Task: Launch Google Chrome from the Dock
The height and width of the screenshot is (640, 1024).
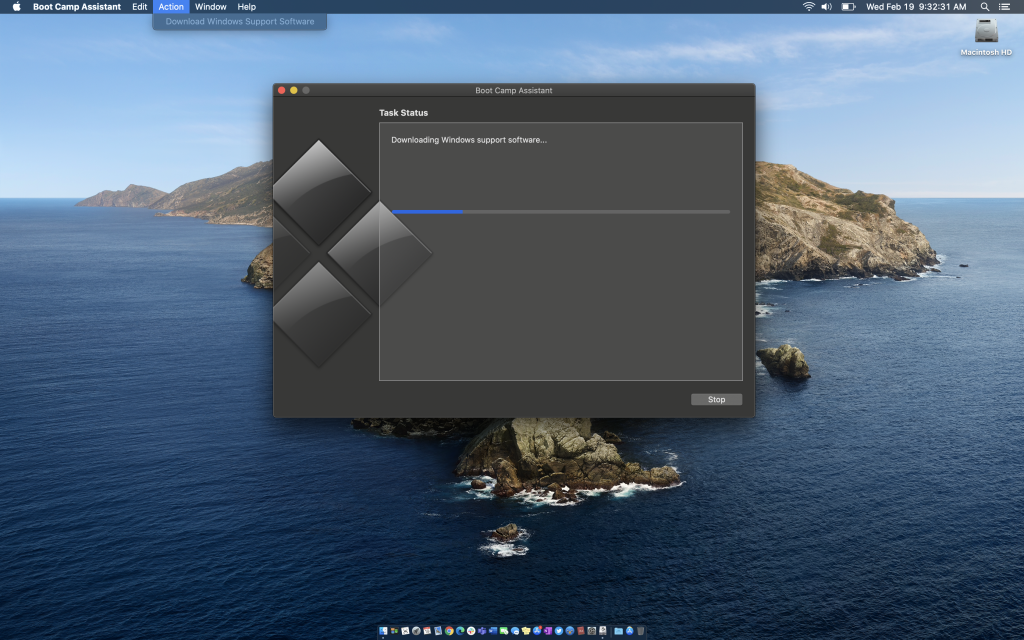Action: tap(449, 631)
